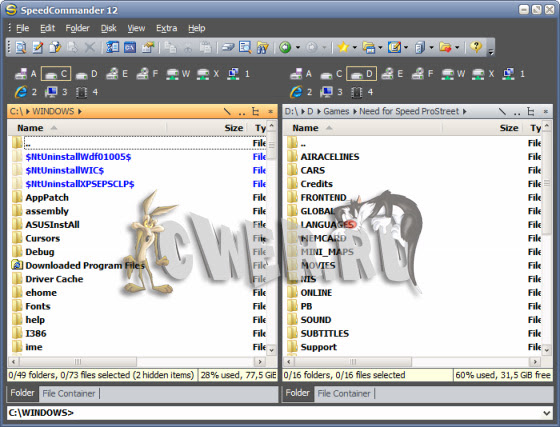Open item 4 in right drive bar
Image resolution: width=560 pixels, height=427 pixels.
(x=362, y=92)
